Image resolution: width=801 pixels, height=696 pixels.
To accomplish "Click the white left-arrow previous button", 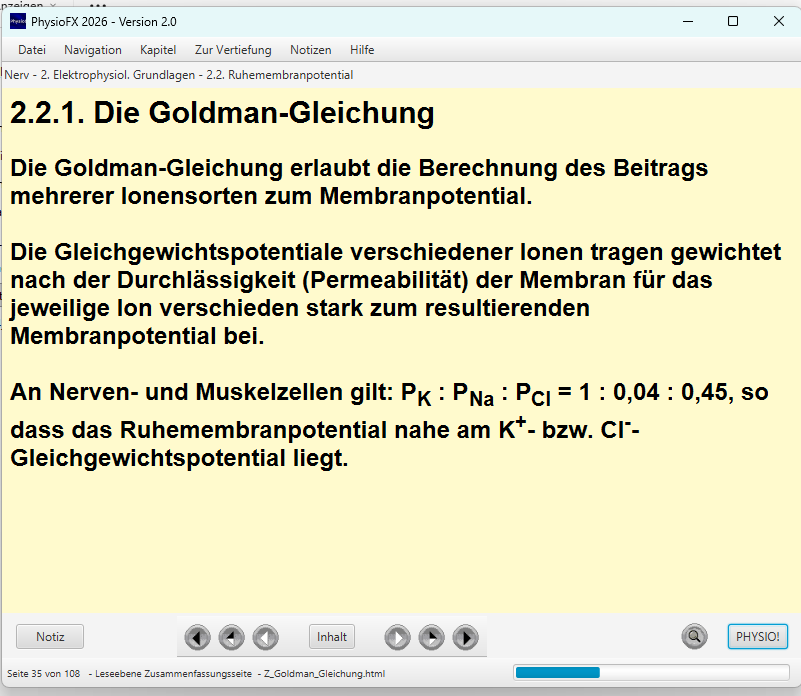I will point(266,637).
